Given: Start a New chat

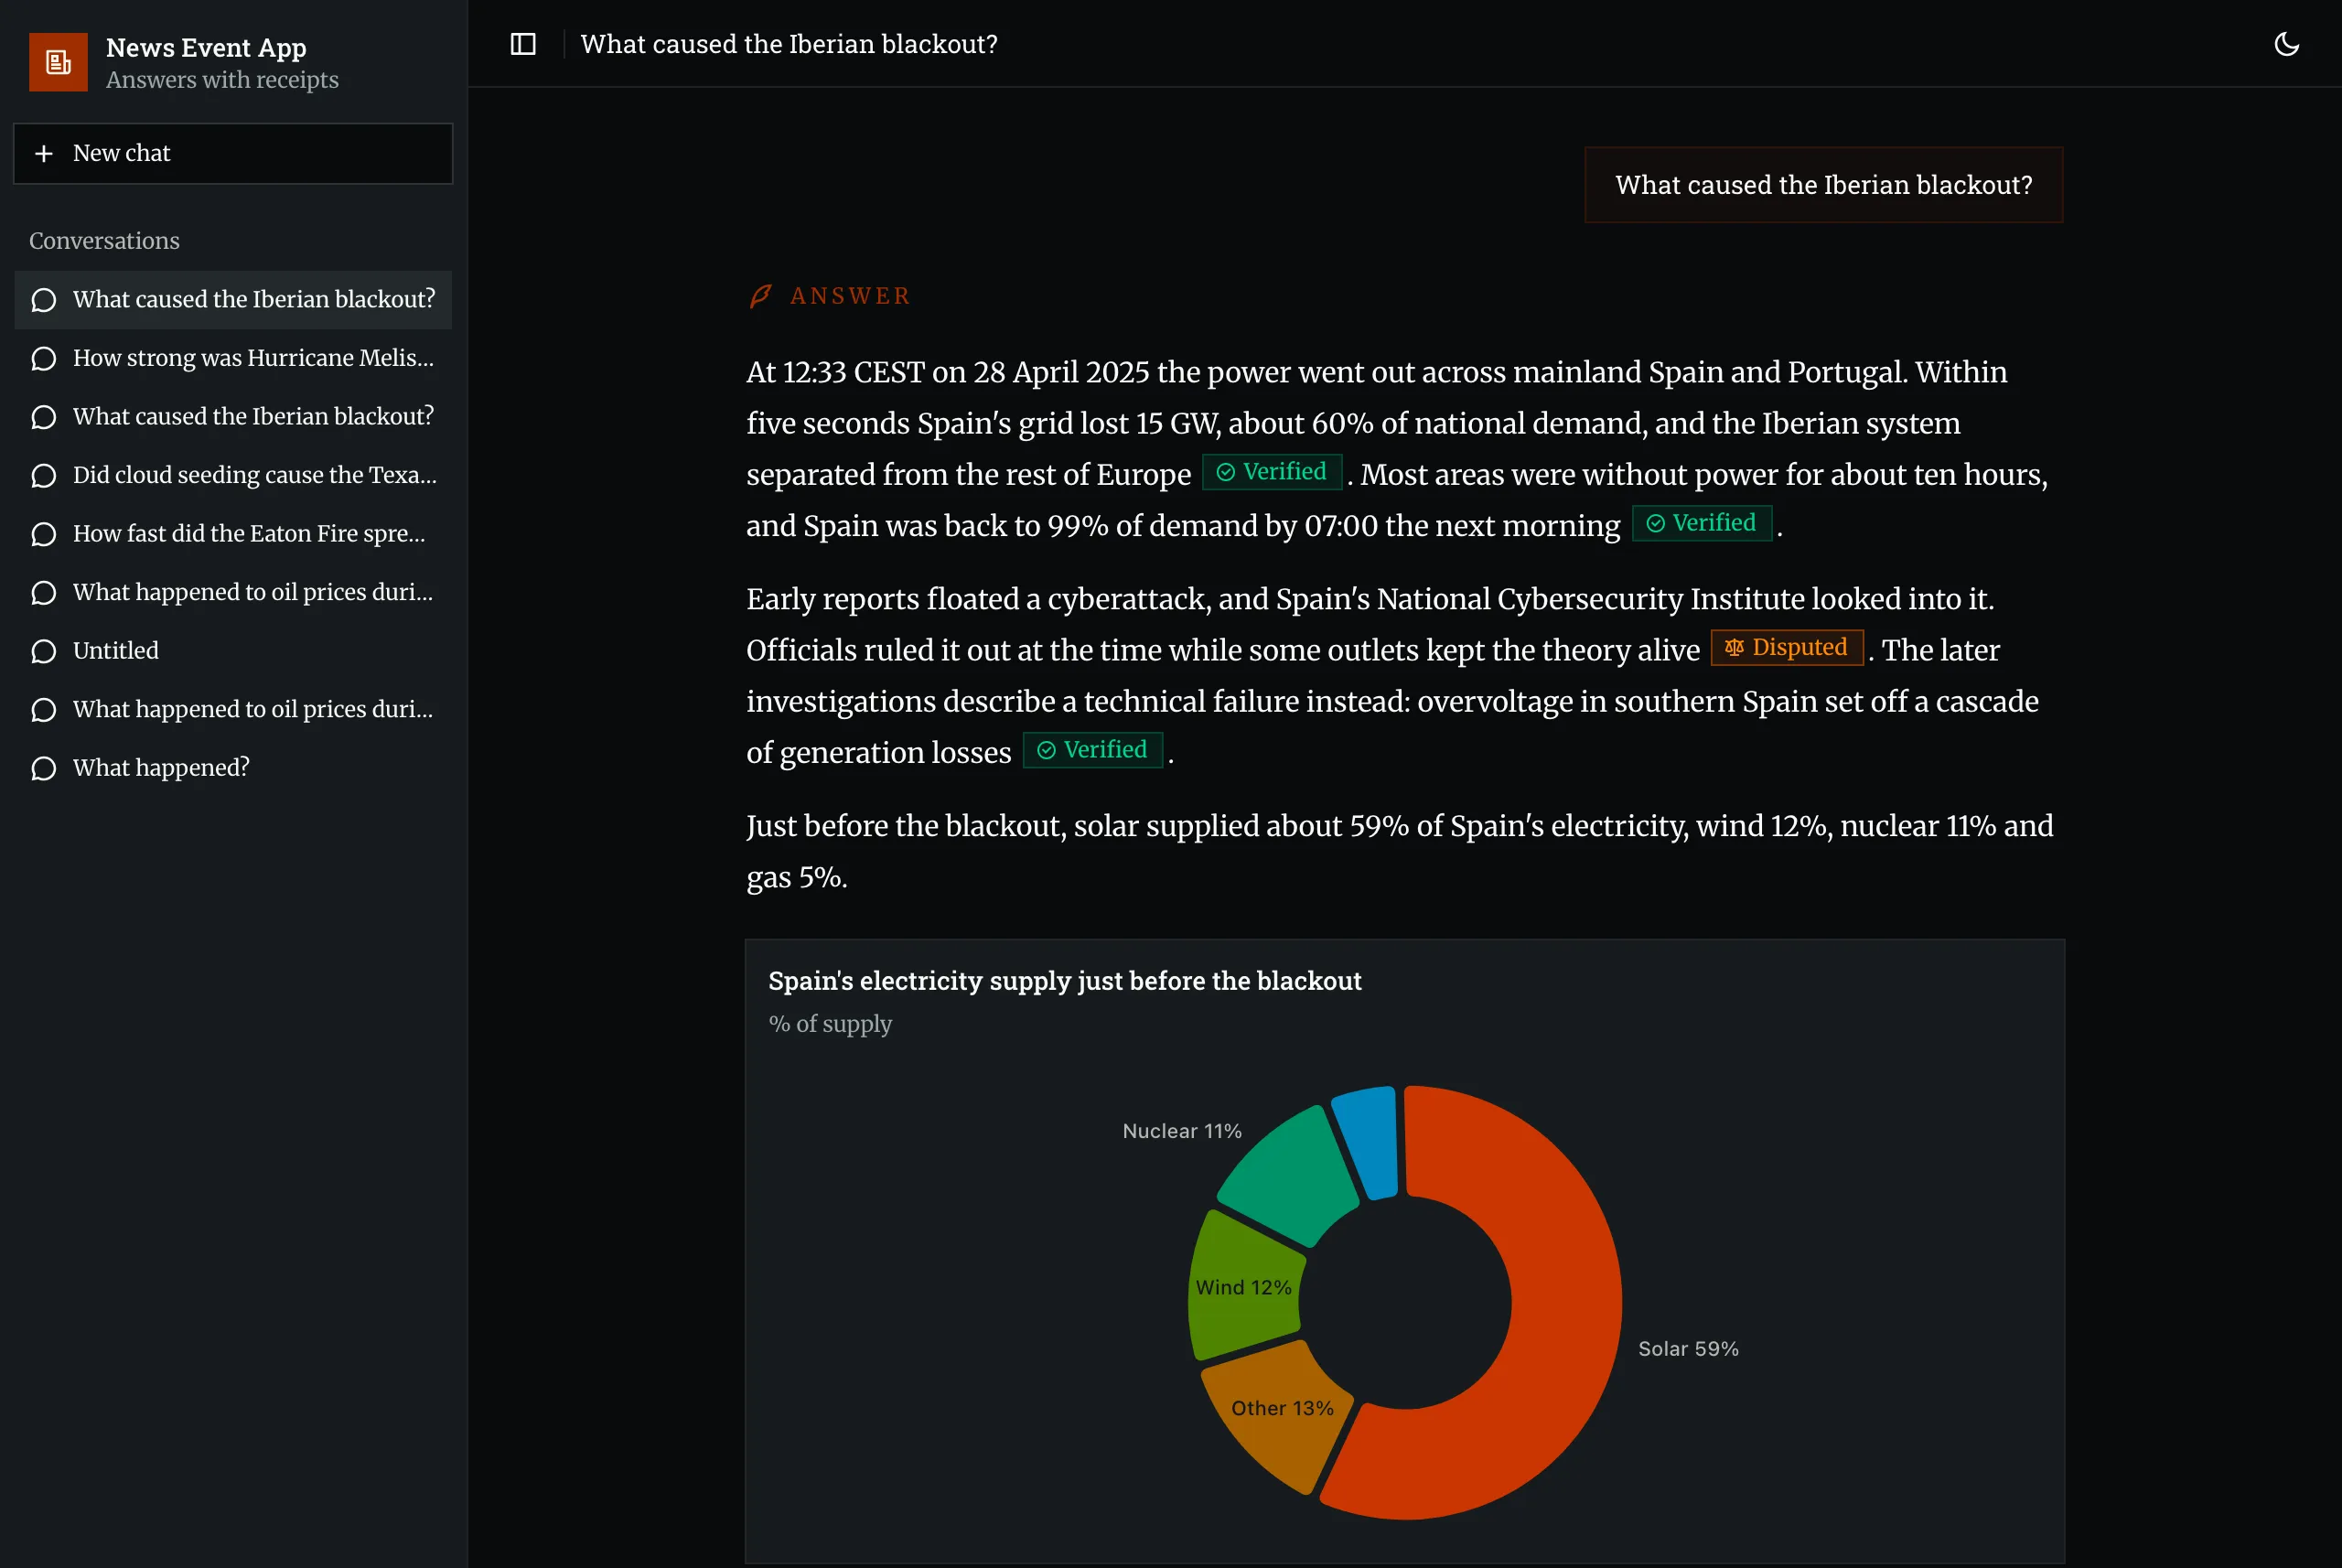Looking at the screenshot, I should [233, 153].
